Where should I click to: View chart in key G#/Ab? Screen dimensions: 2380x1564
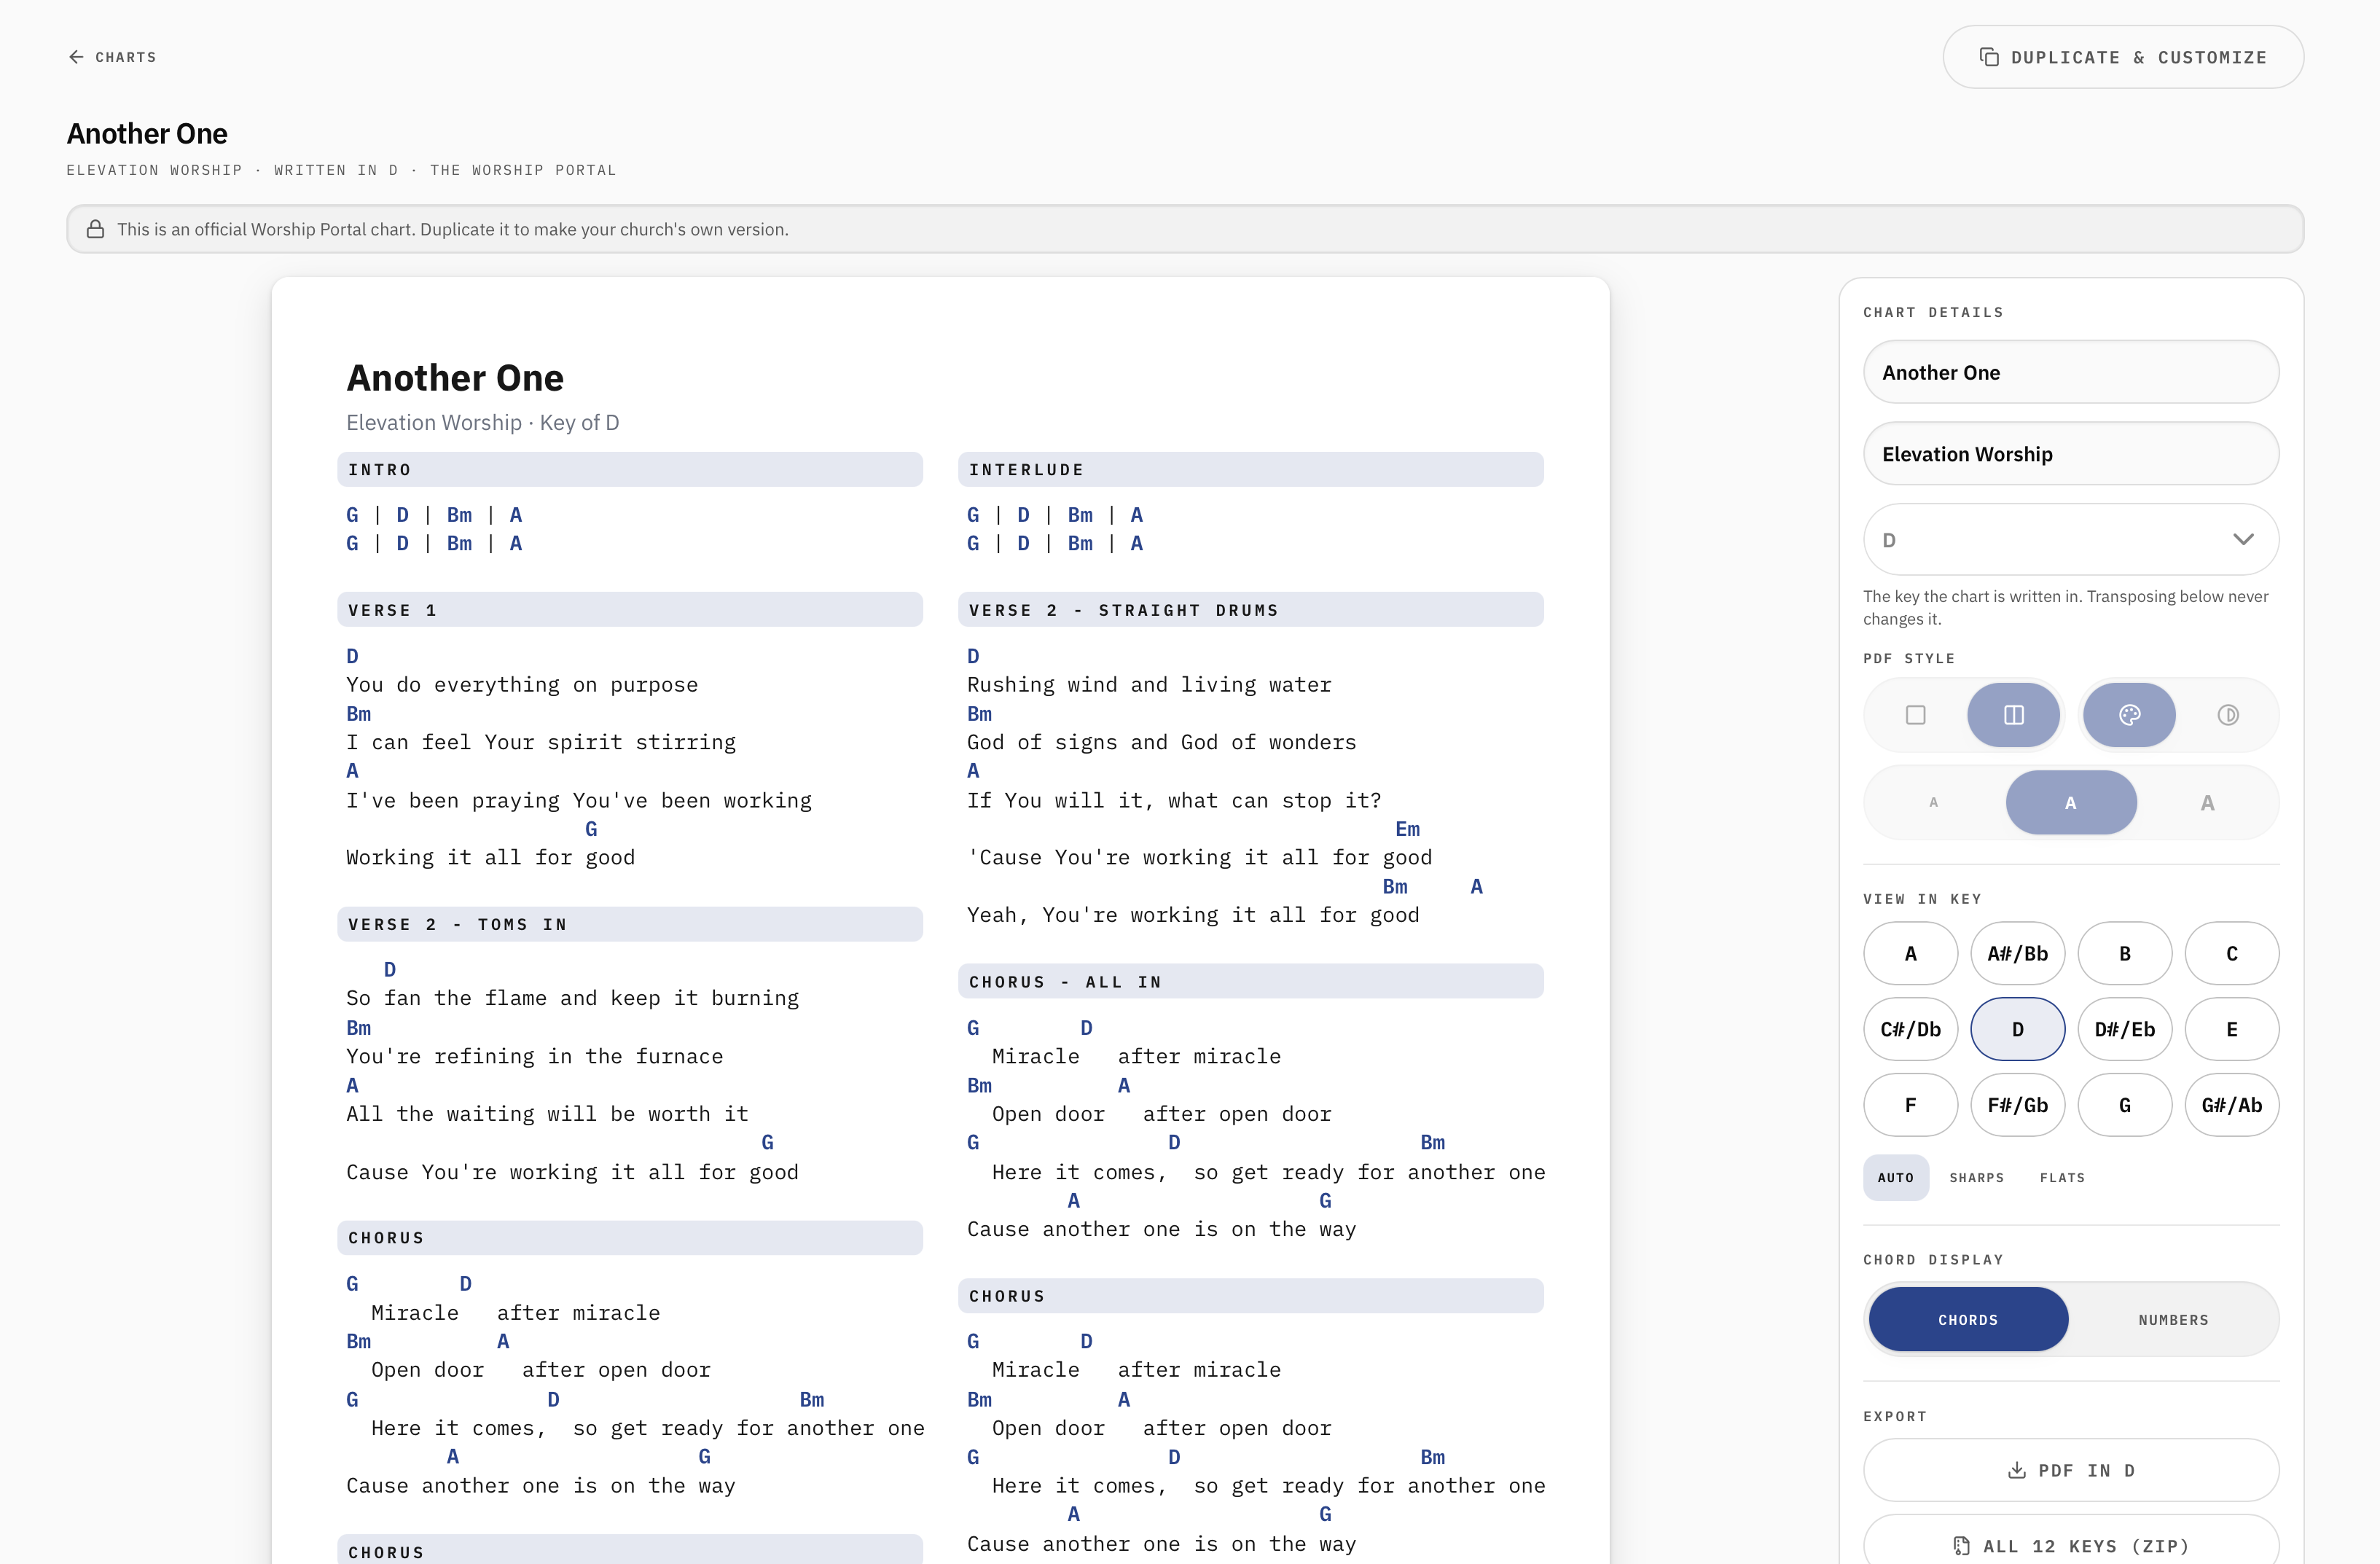tap(2231, 1105)
